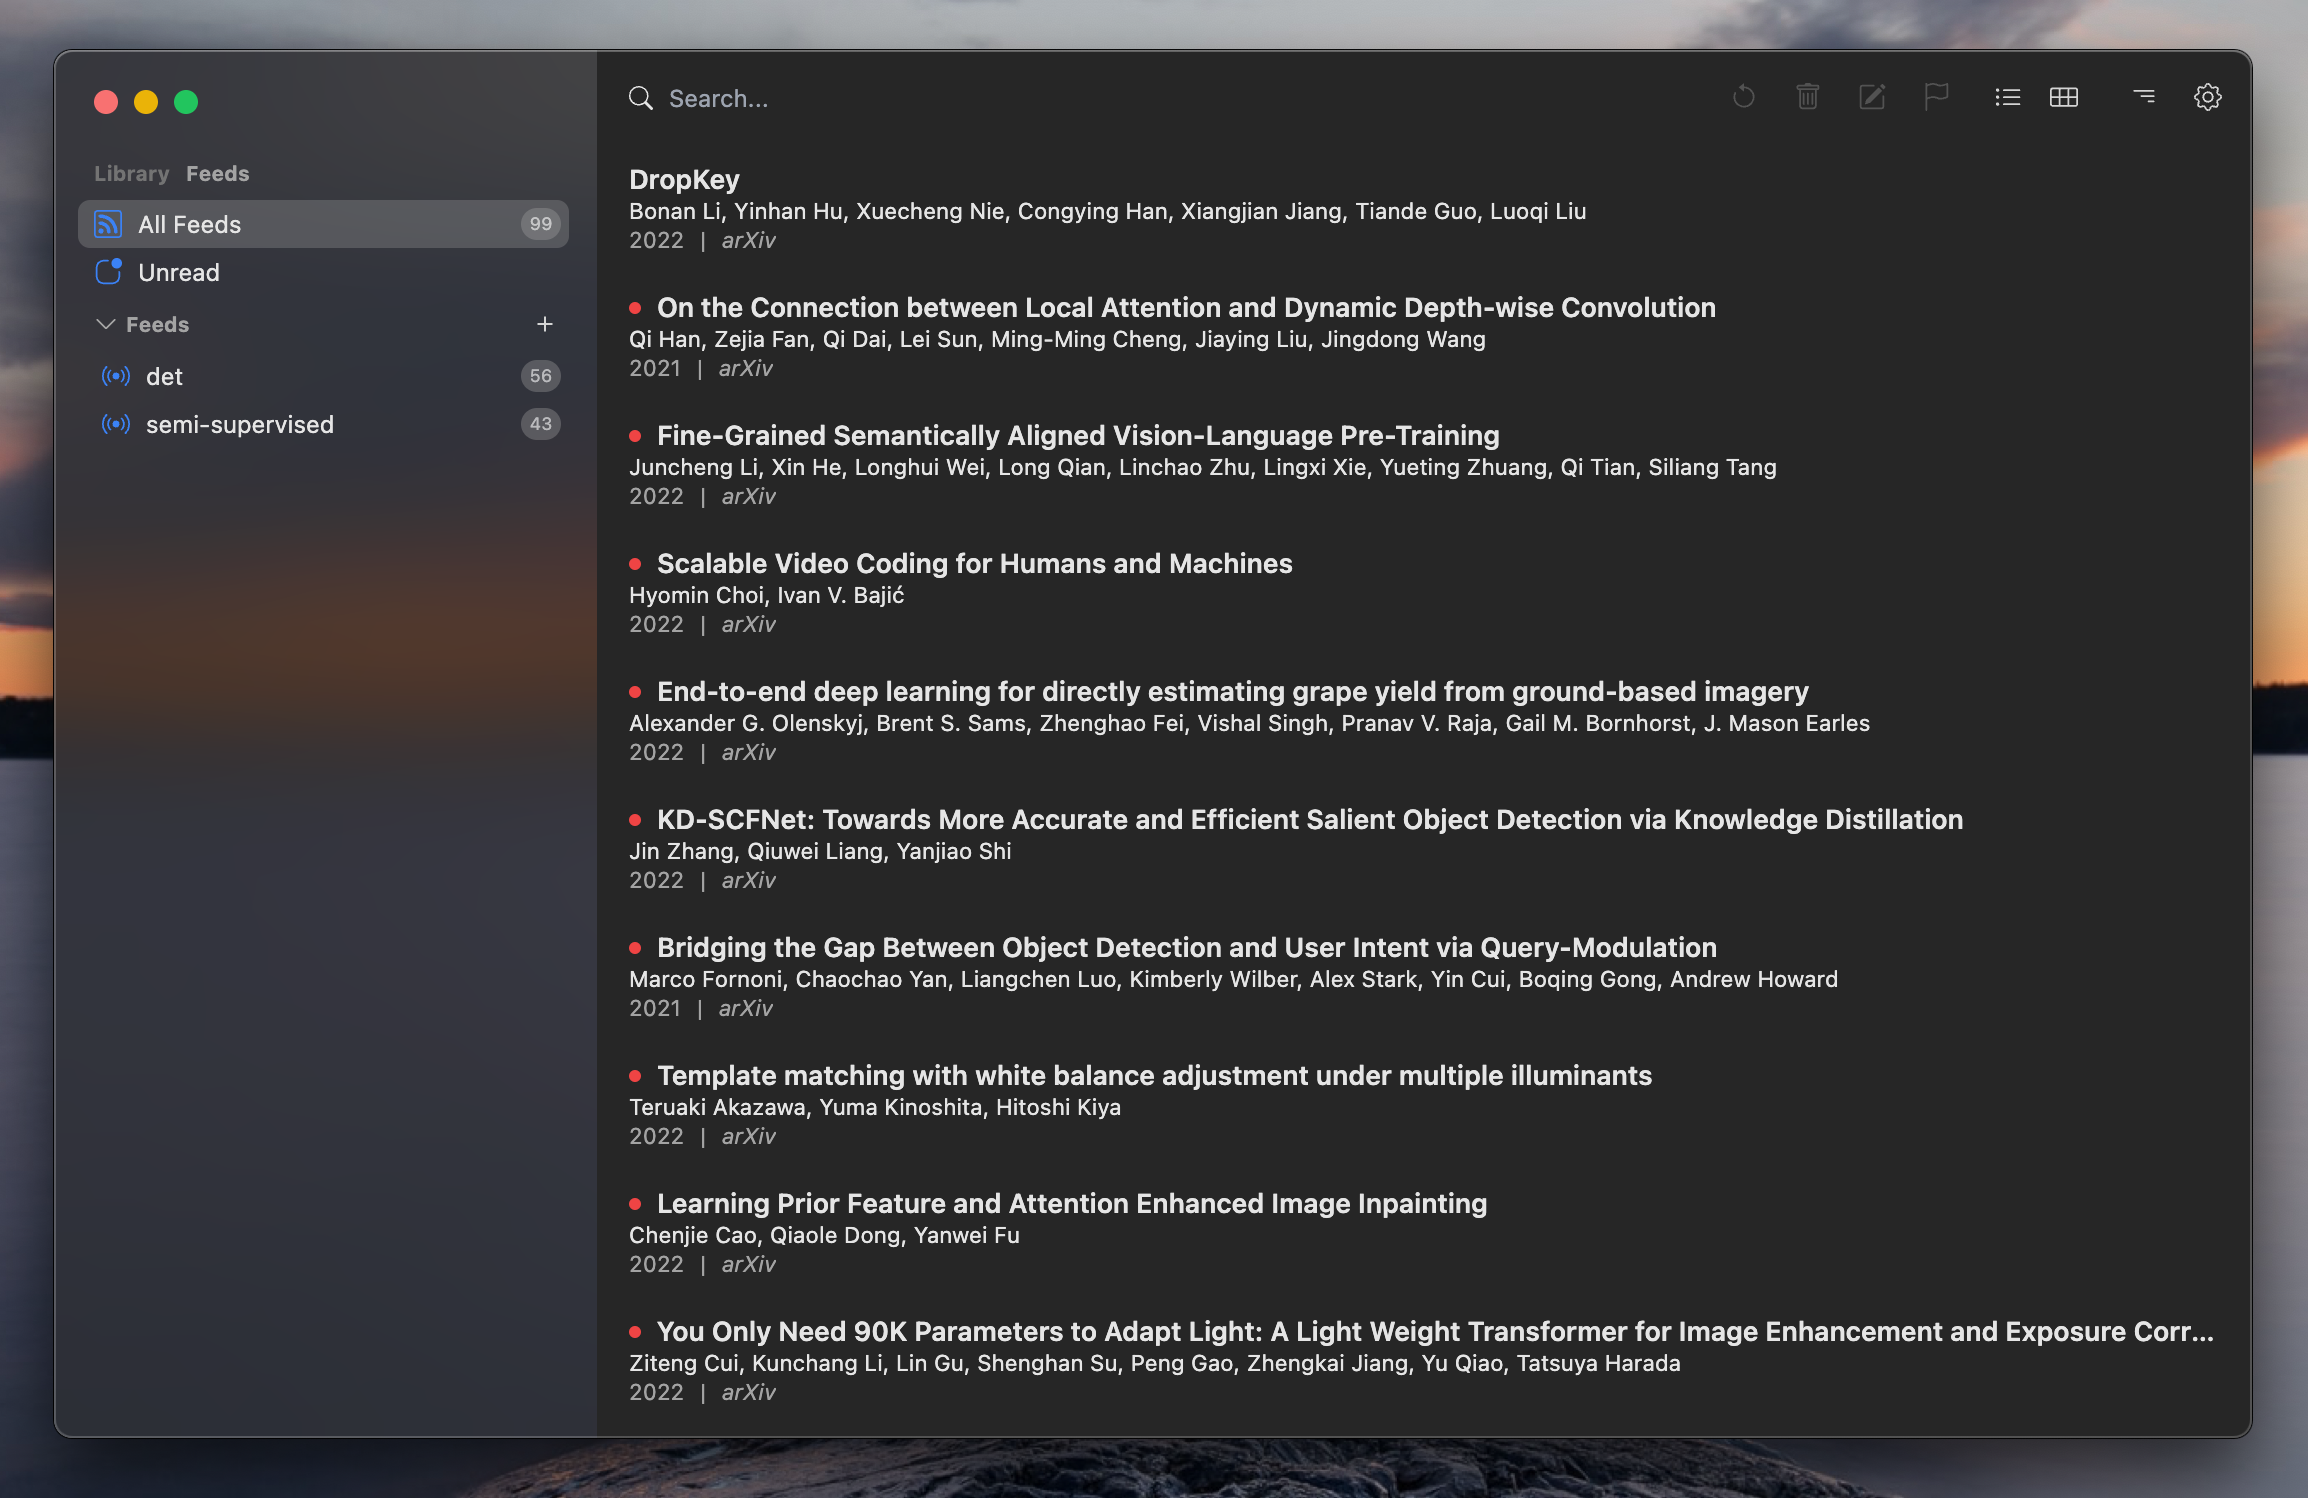This screenshot has height=1498, width=2308.
Task: Click the flag icon in toolbar
Action: pyautogui.click(x=1936, y=97)
